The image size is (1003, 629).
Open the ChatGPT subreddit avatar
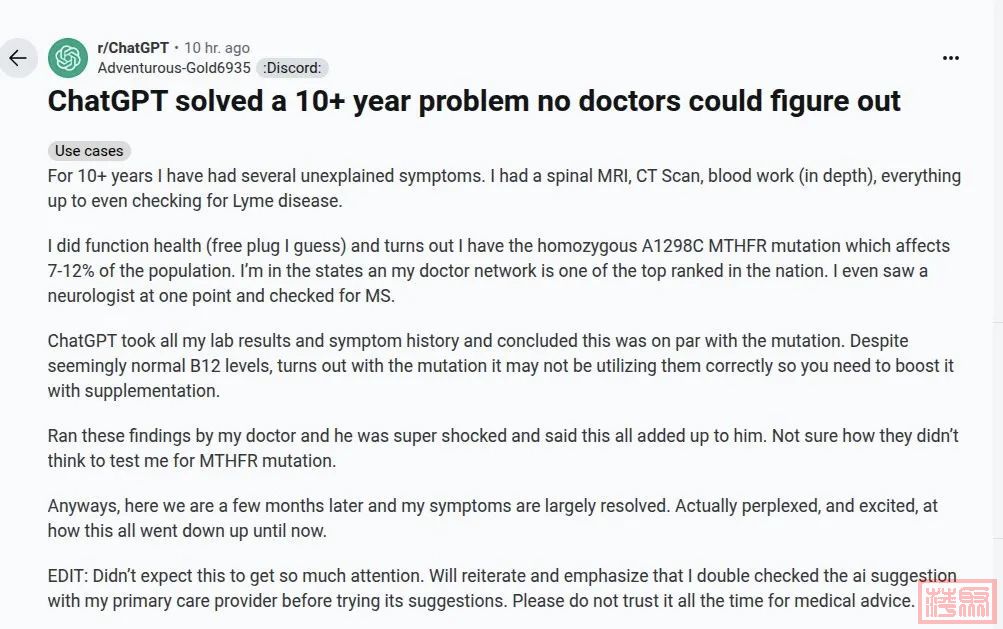coord(68,58)
